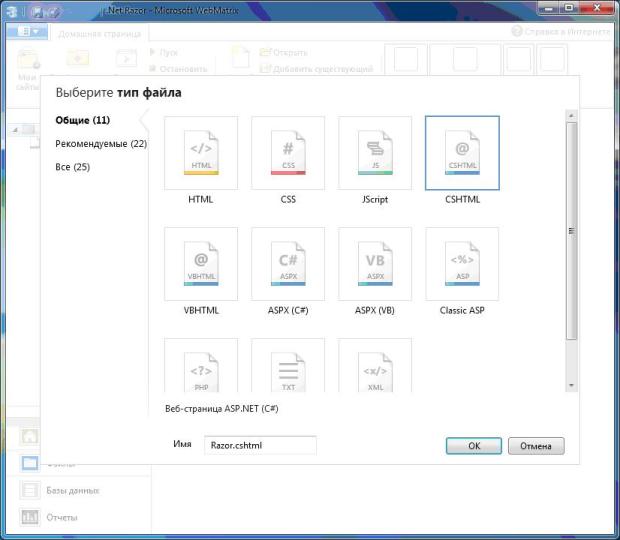The width and height of the screenshot is (620, 540).
Task: Click the scroll down arrow of file list
Action: pos(571,385)
